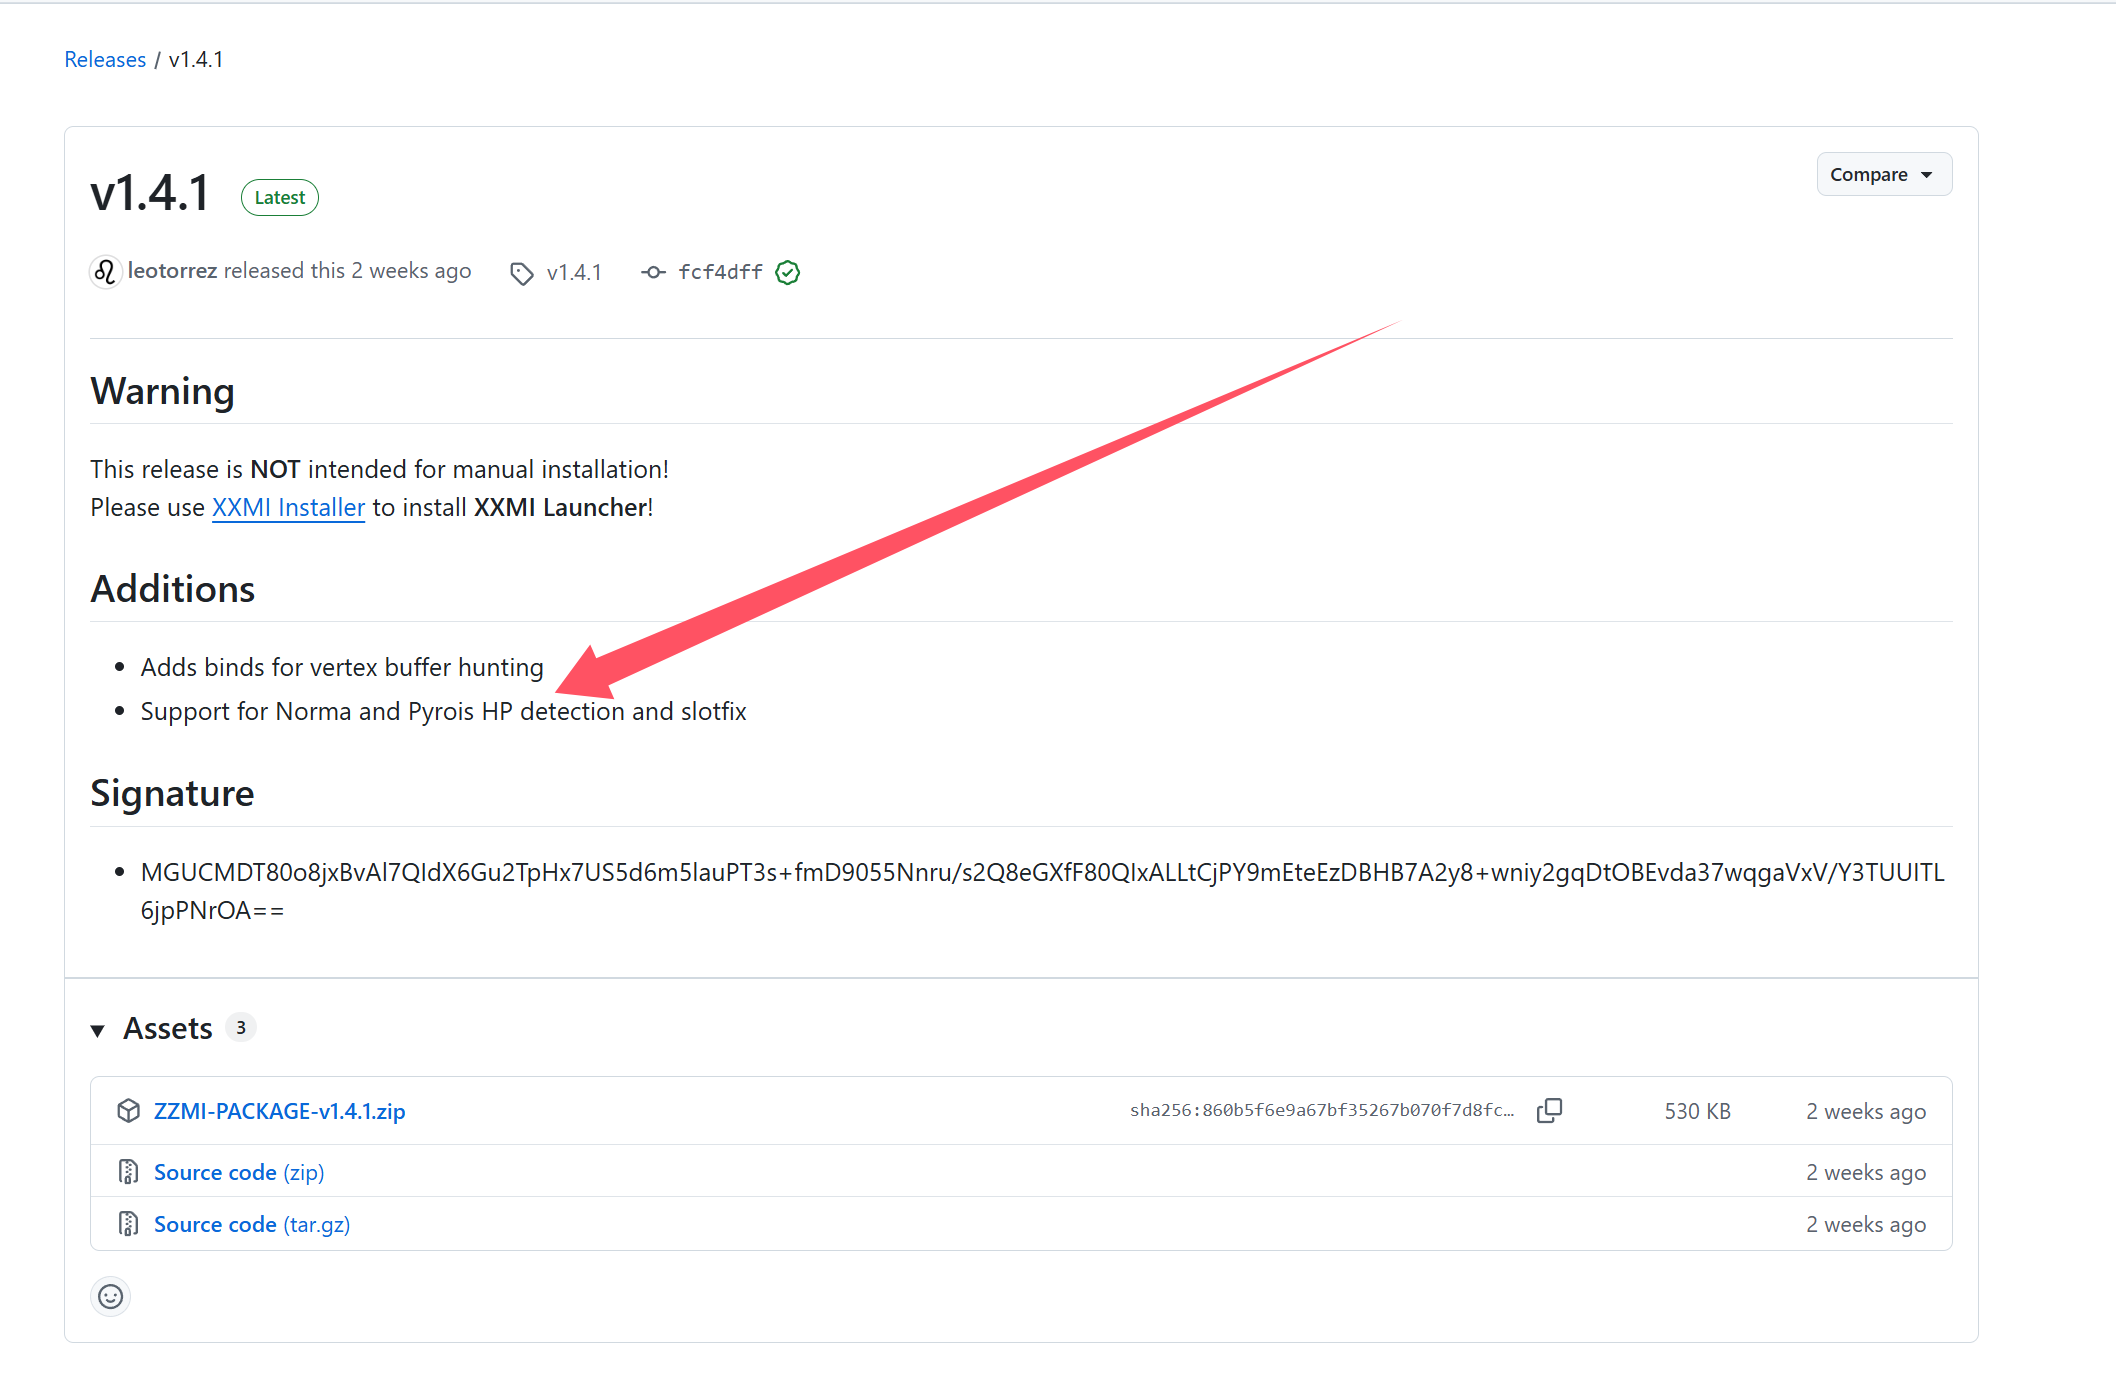Click the Assets count badge 3
2116x1383 pixels.
pyautogui.click(x=240, y=1027)
